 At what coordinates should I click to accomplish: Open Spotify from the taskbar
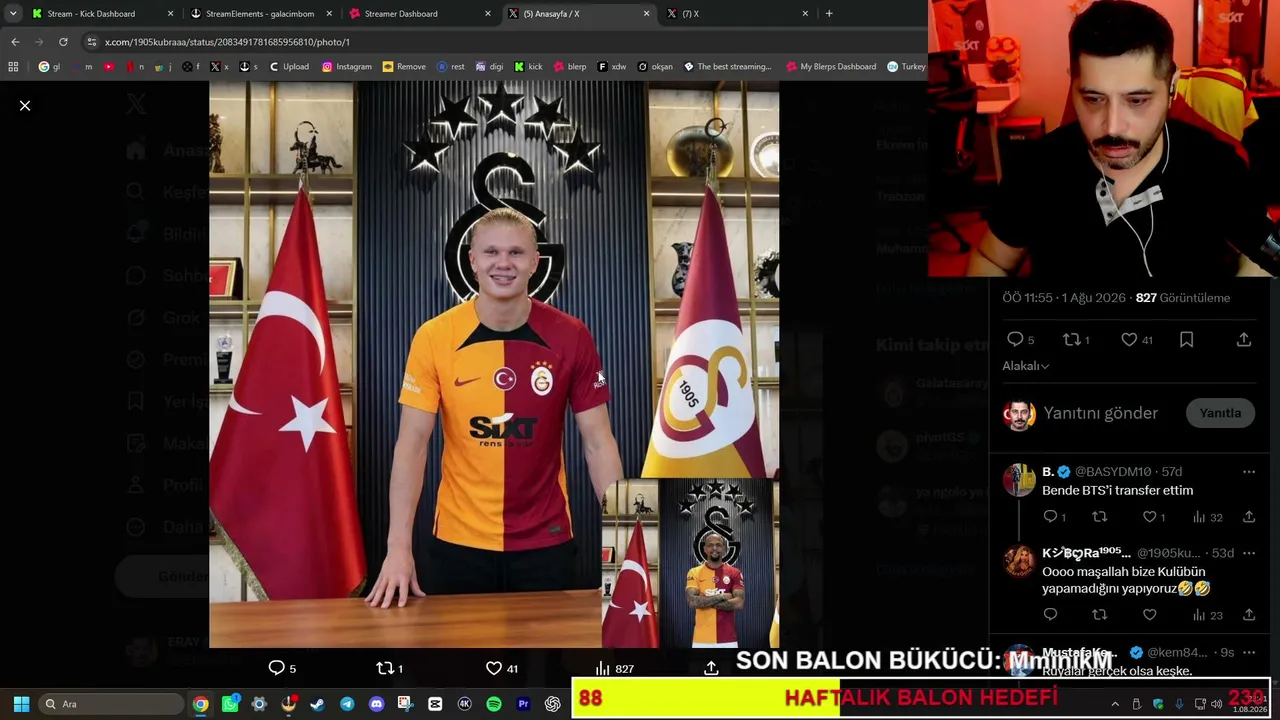(494, 704)
